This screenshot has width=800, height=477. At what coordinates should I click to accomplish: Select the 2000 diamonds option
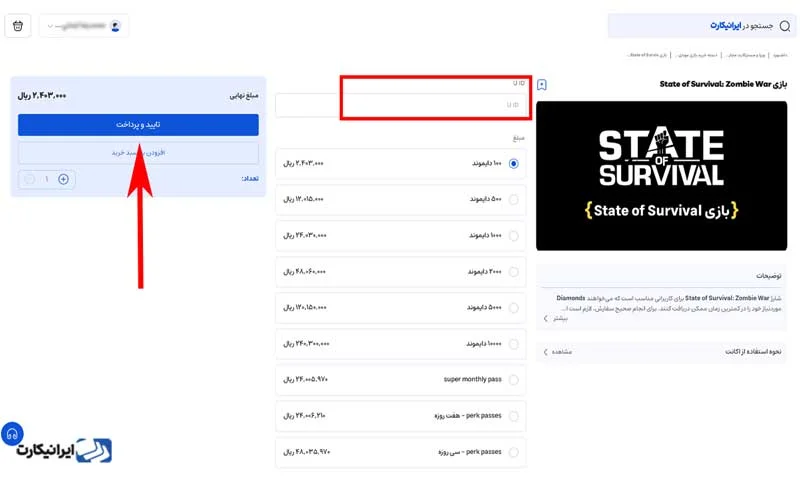[x=401, y=272]
